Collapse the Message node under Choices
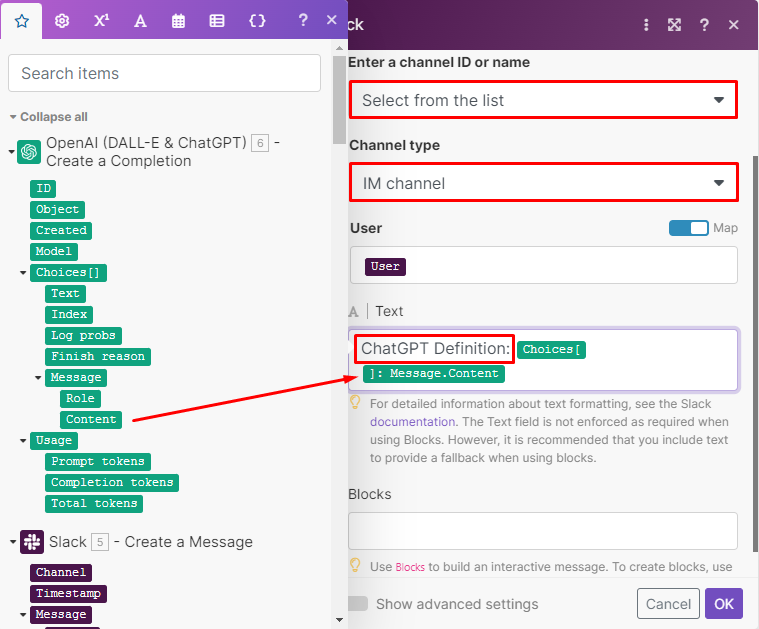759x629 pixels. (38, 378)
